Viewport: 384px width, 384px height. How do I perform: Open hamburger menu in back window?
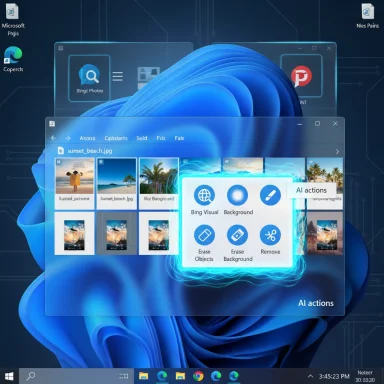coord(117,76)
